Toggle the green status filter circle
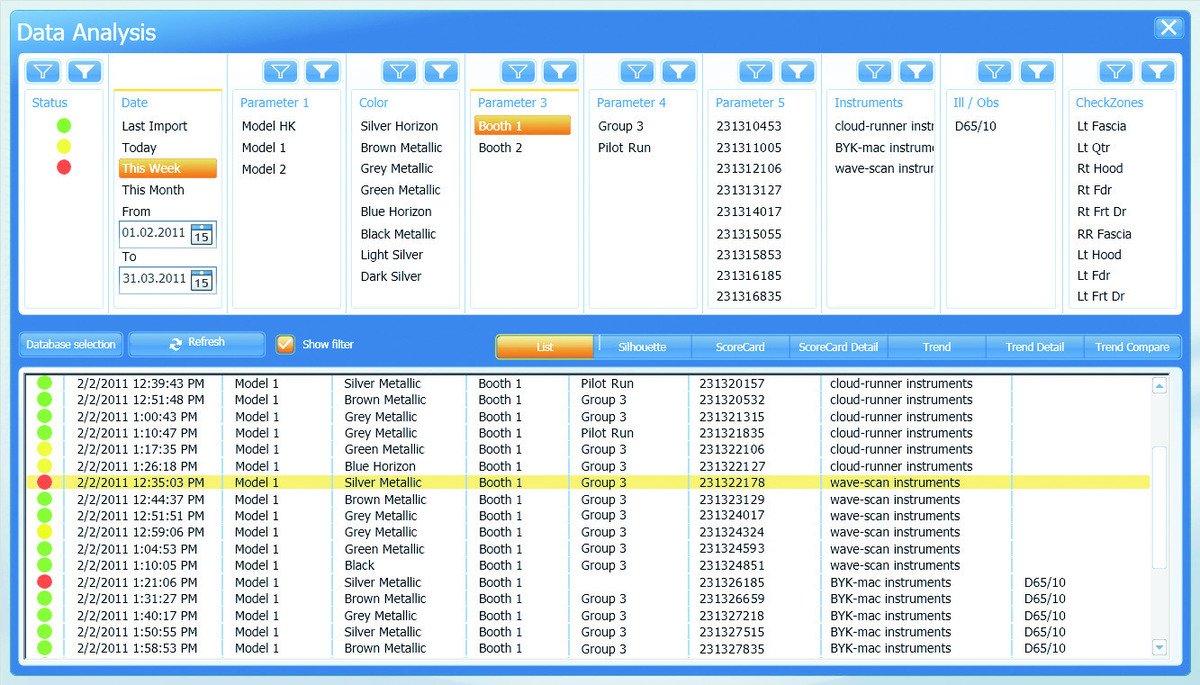The image size is (1200, 685). tap(64, 126)
